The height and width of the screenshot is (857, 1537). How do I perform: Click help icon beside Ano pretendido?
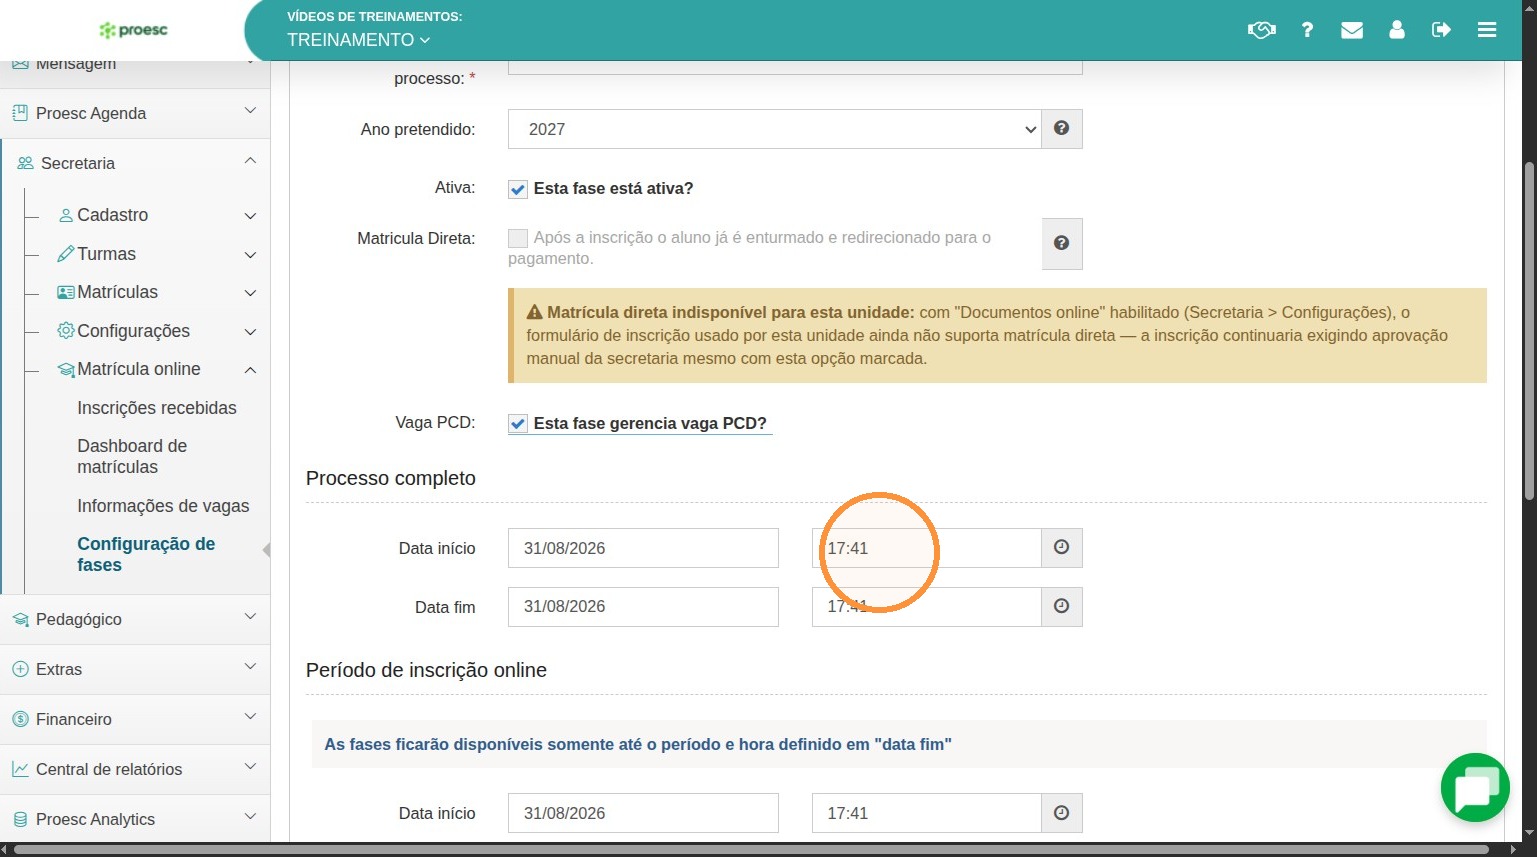tap(1062, 128)
